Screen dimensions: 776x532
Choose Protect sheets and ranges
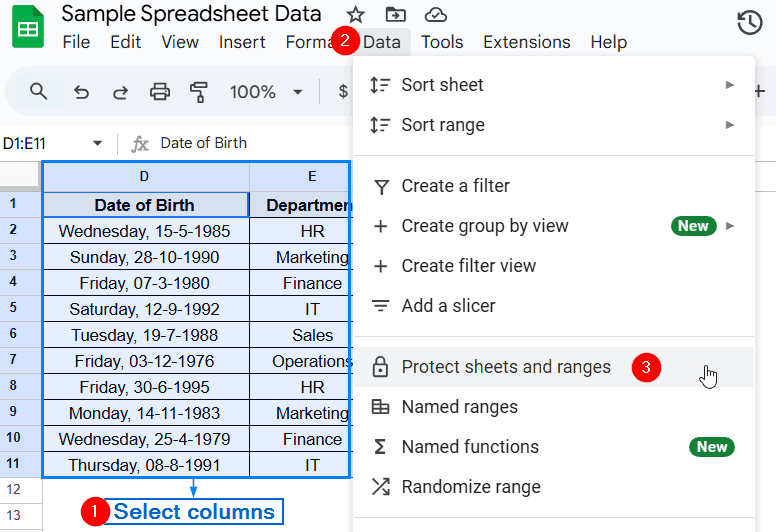(x=554, y=367)
